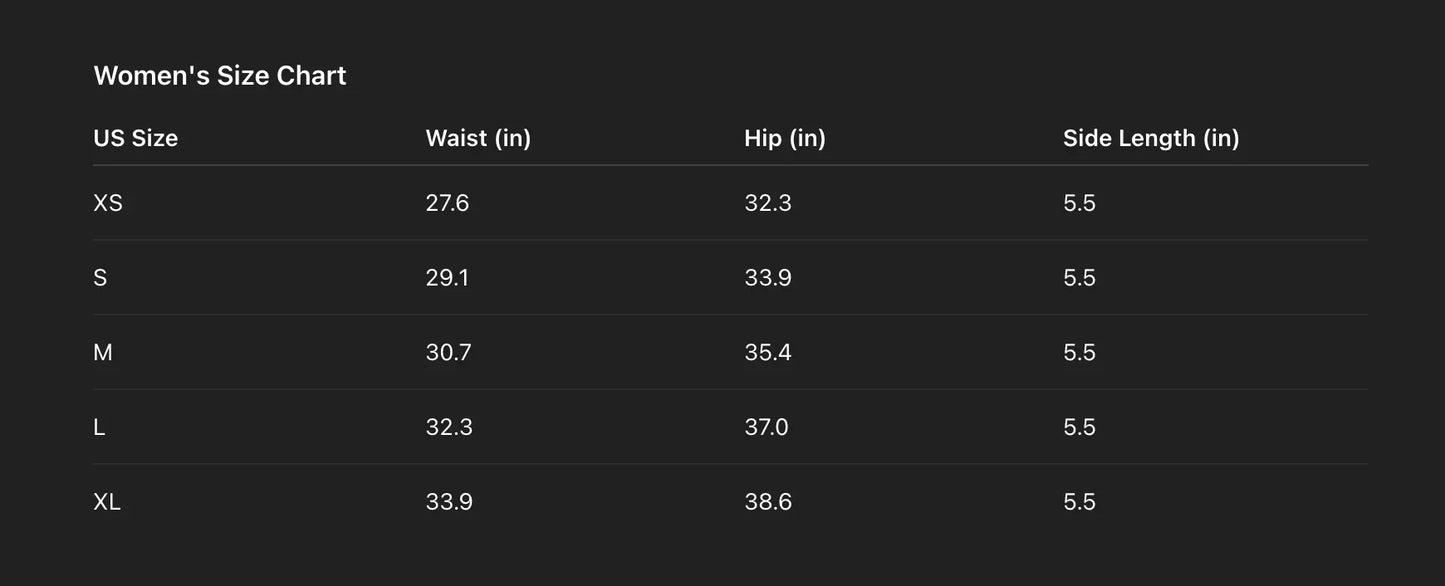Click the 29.1 waist value for S
The height and width of the screenshot is (586, 1445).
447,277
